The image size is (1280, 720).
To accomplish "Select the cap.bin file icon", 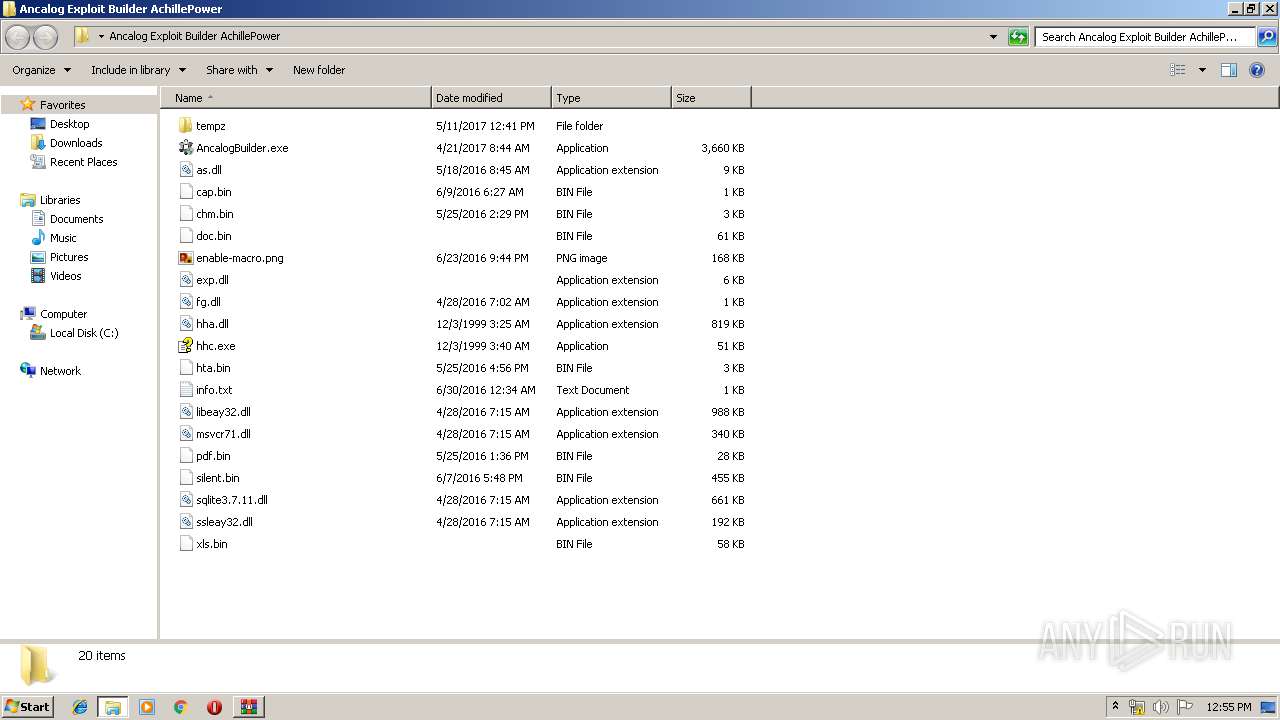I will pos(185,192).
